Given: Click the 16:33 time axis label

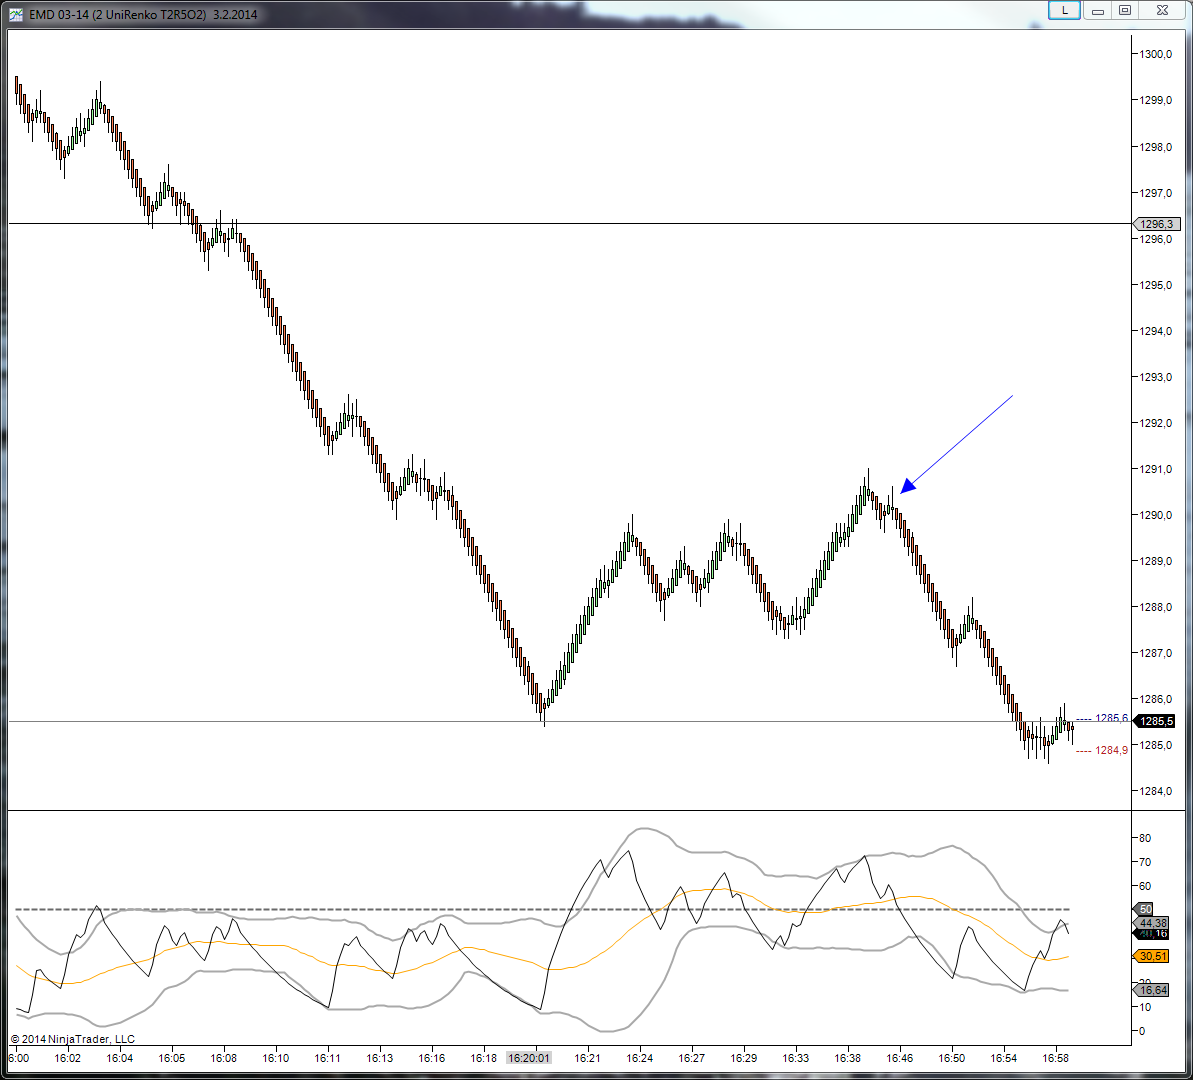Looking at the screenshot, I should coord(795,1058).
